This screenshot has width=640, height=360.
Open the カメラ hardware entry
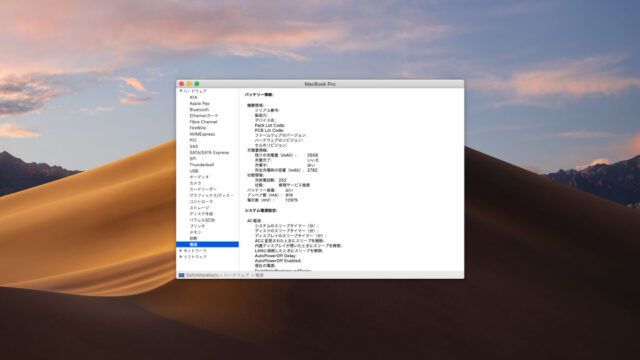click(x=195, y=183)
